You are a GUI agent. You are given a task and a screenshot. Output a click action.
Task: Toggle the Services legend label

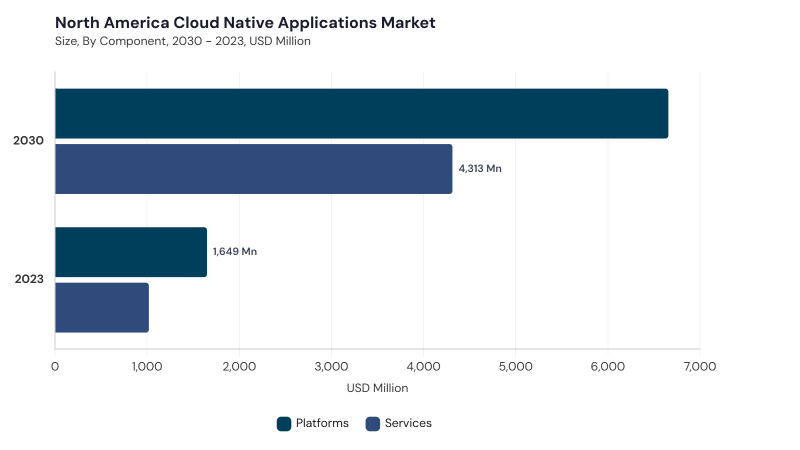(x=408, y=423)
